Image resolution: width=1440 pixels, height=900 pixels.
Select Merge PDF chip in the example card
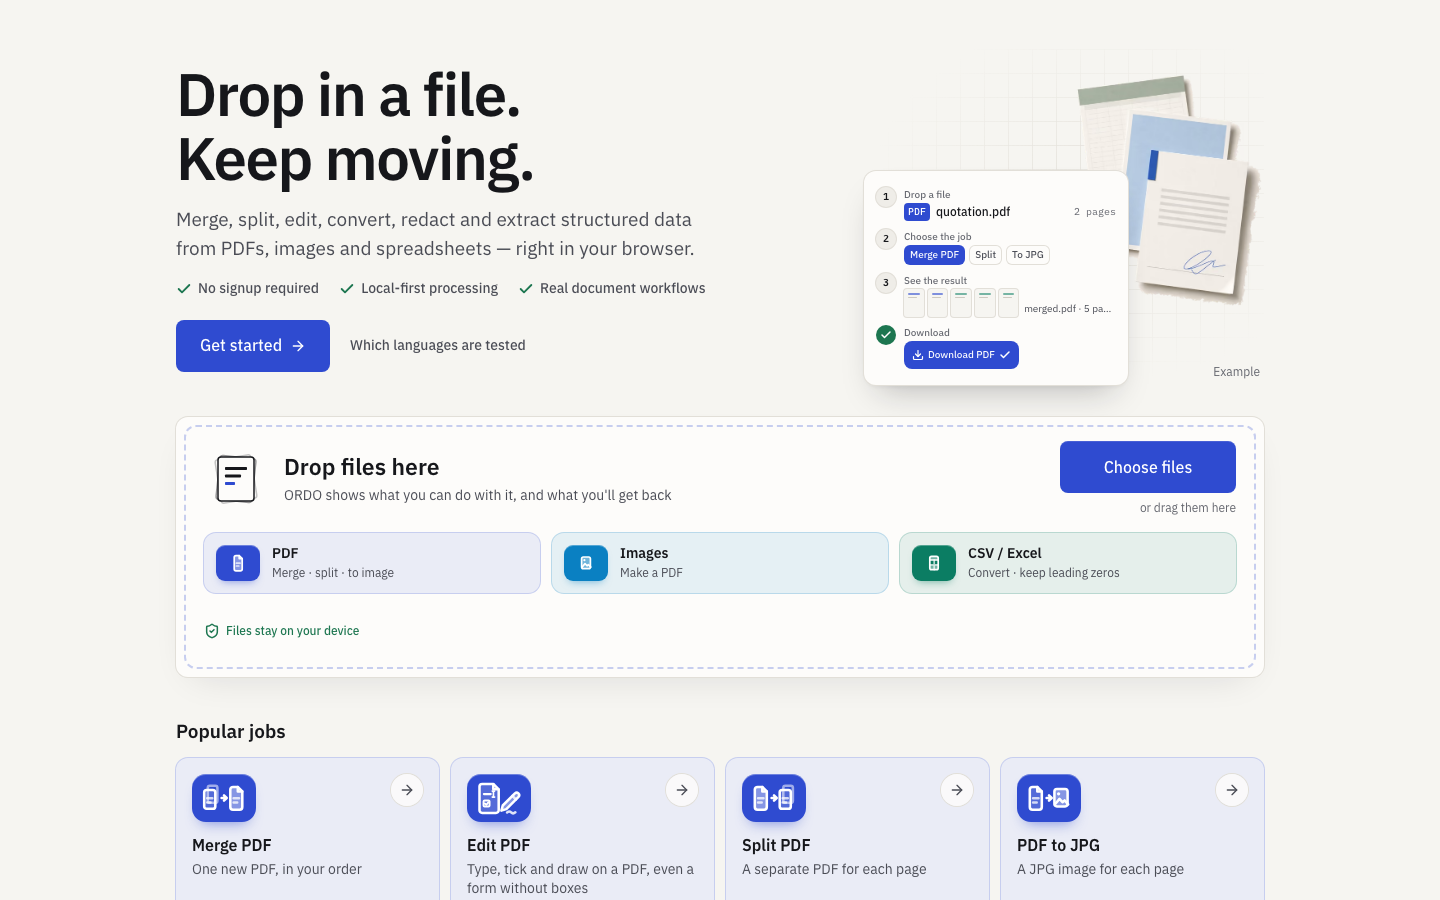[934, 255]
